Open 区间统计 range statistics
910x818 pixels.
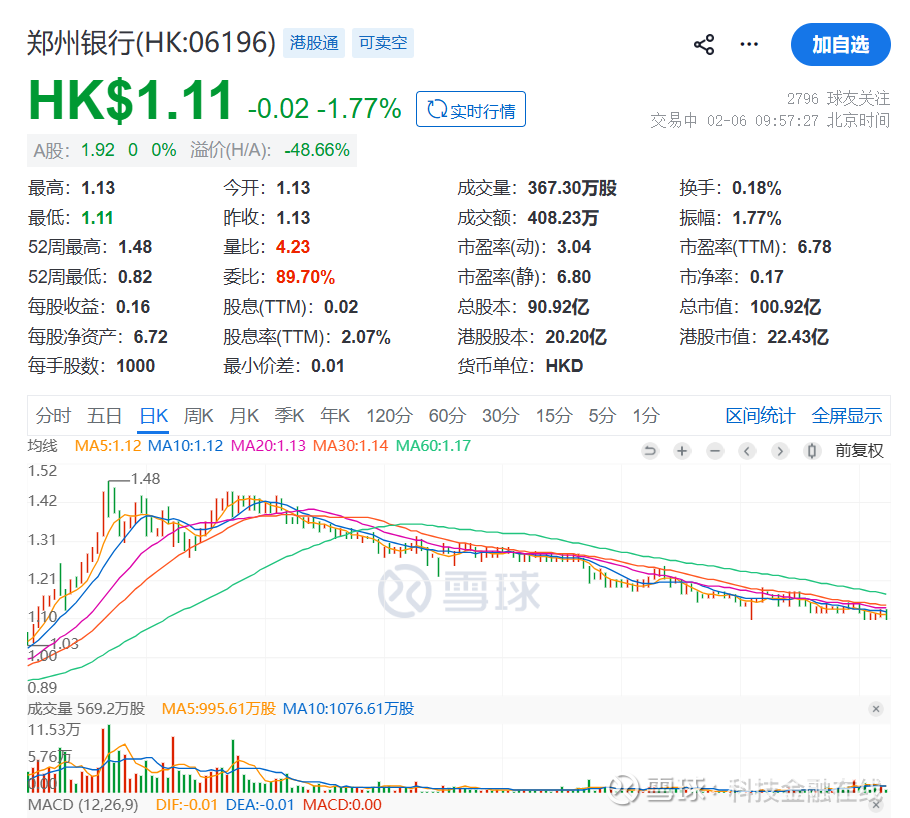click(760, 416)
